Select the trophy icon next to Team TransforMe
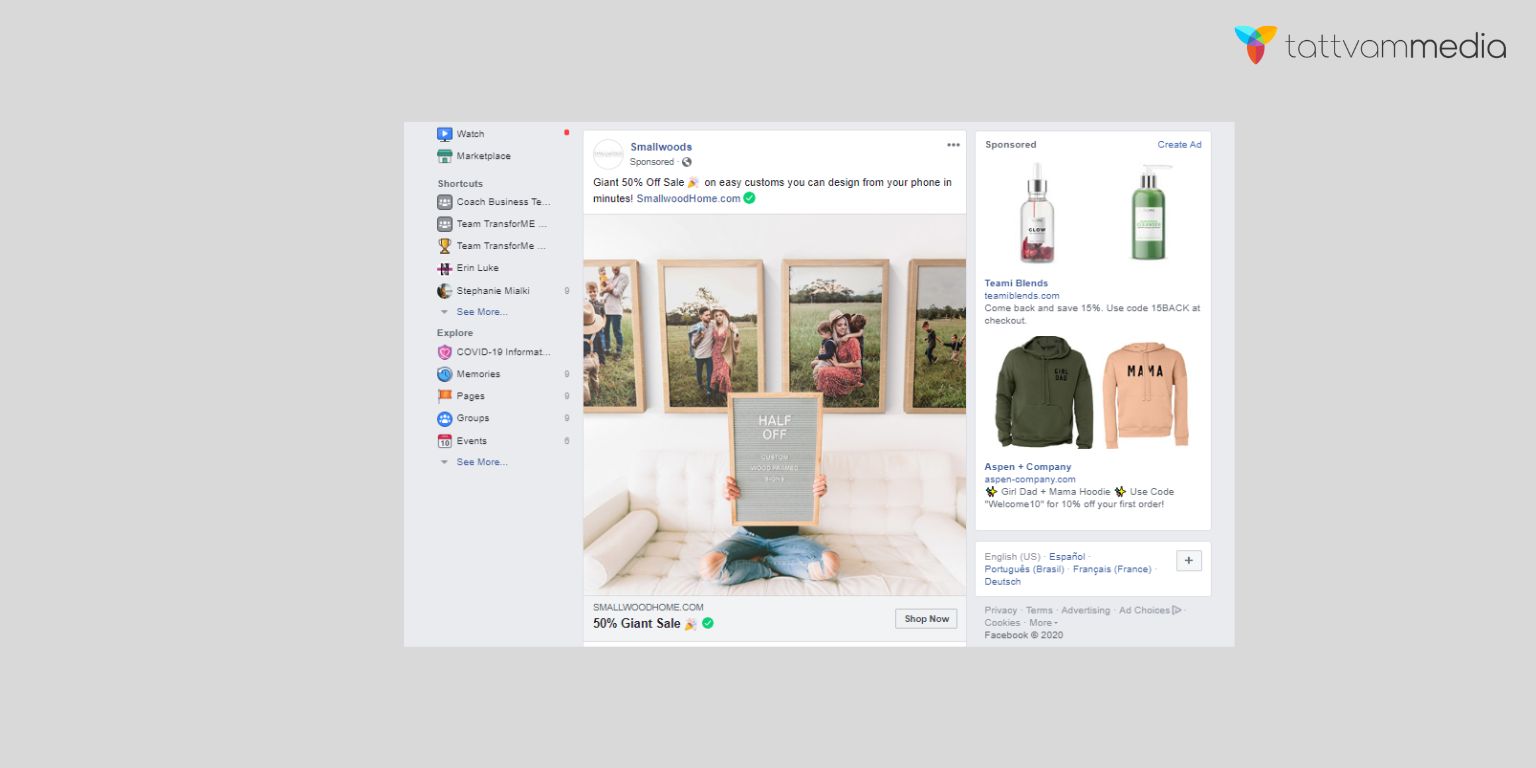Screen dimensions: 1536x768 pos(445,246)
